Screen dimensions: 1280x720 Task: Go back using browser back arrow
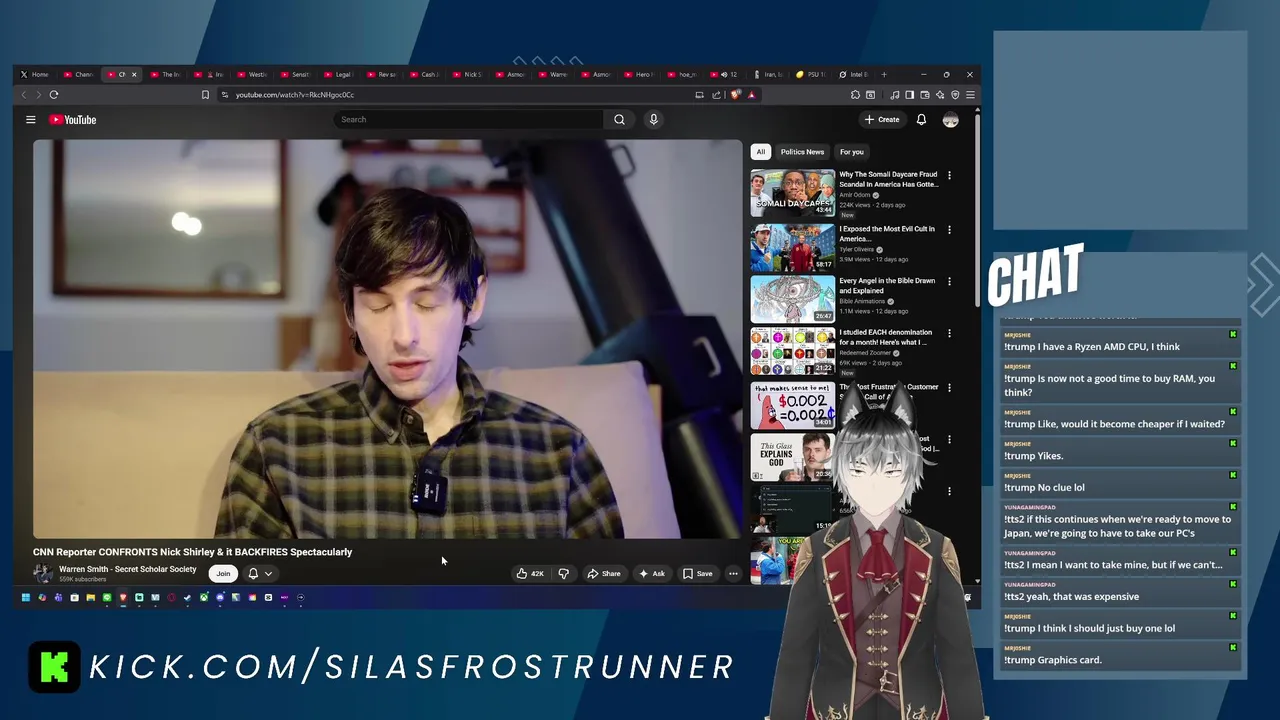24,94
